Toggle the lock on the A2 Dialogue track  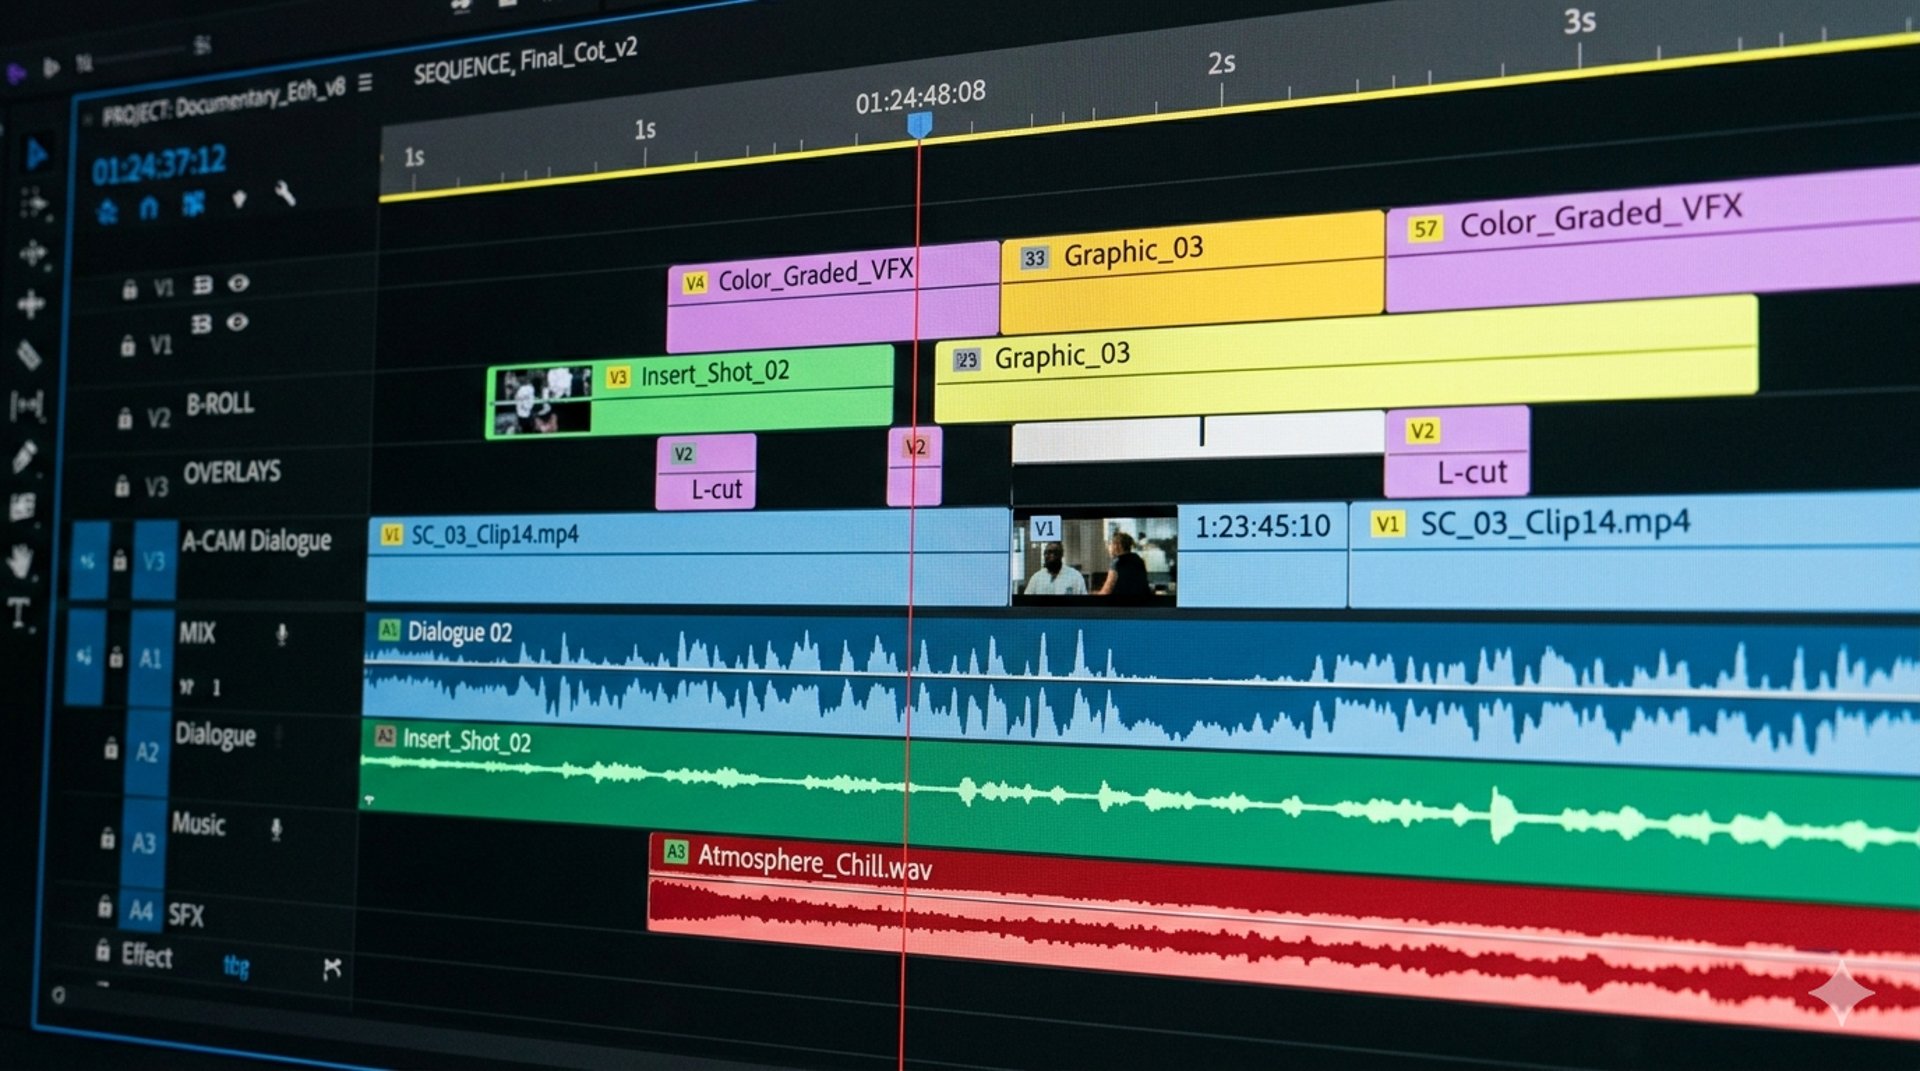111,748
